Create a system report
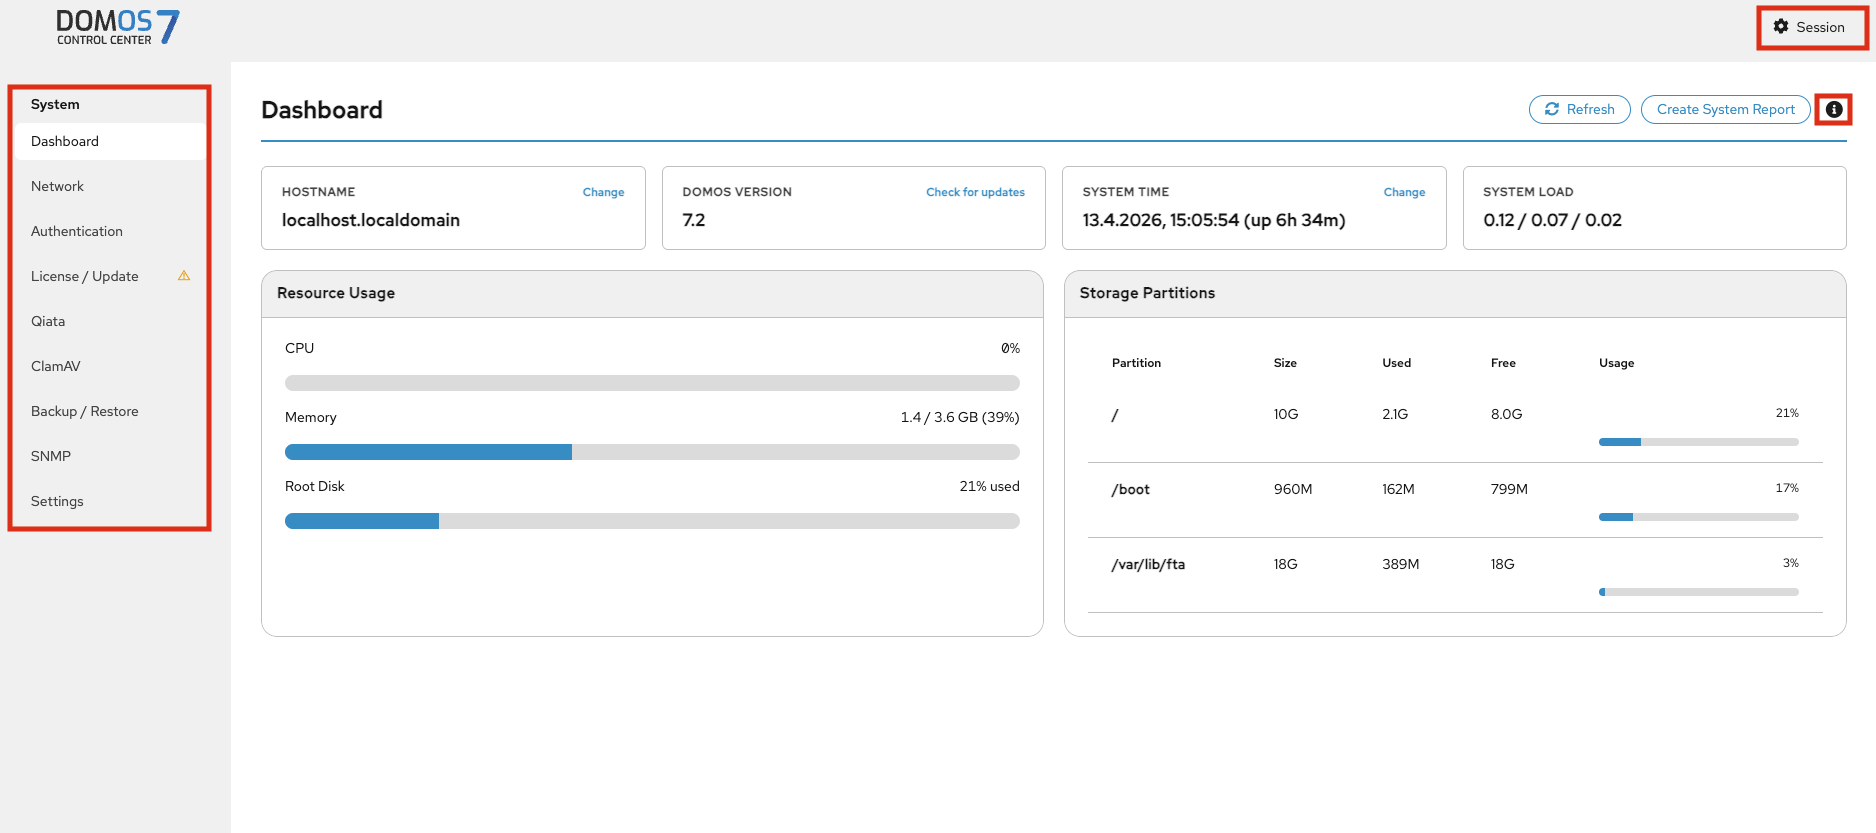1876x833 pixels. (1726, 109)
